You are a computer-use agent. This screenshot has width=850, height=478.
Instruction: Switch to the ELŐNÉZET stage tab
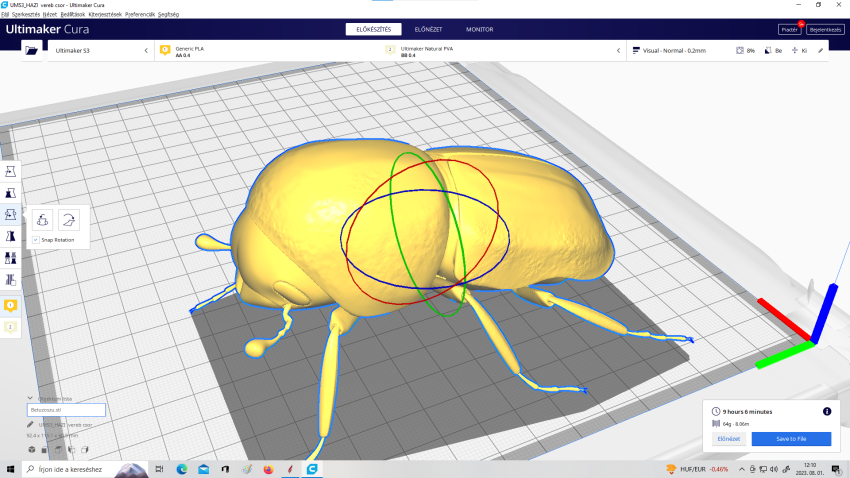click(428, 29)
